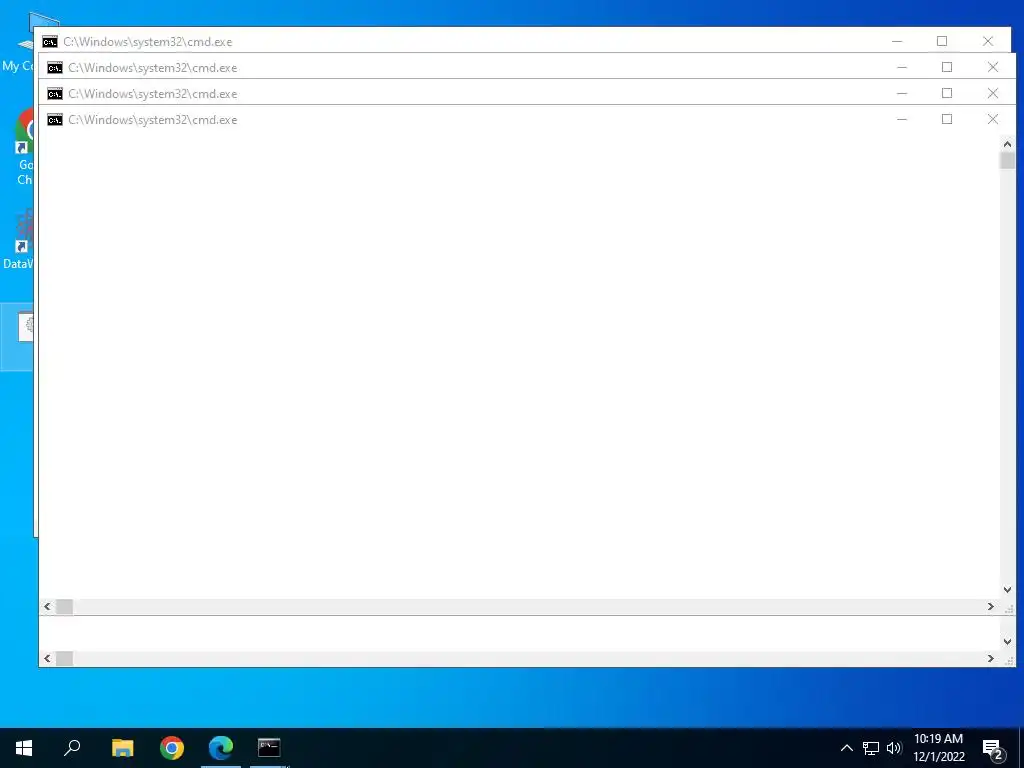
Task: Click title text of rearmost cmd.exe window
Action: tap(148, 42)
